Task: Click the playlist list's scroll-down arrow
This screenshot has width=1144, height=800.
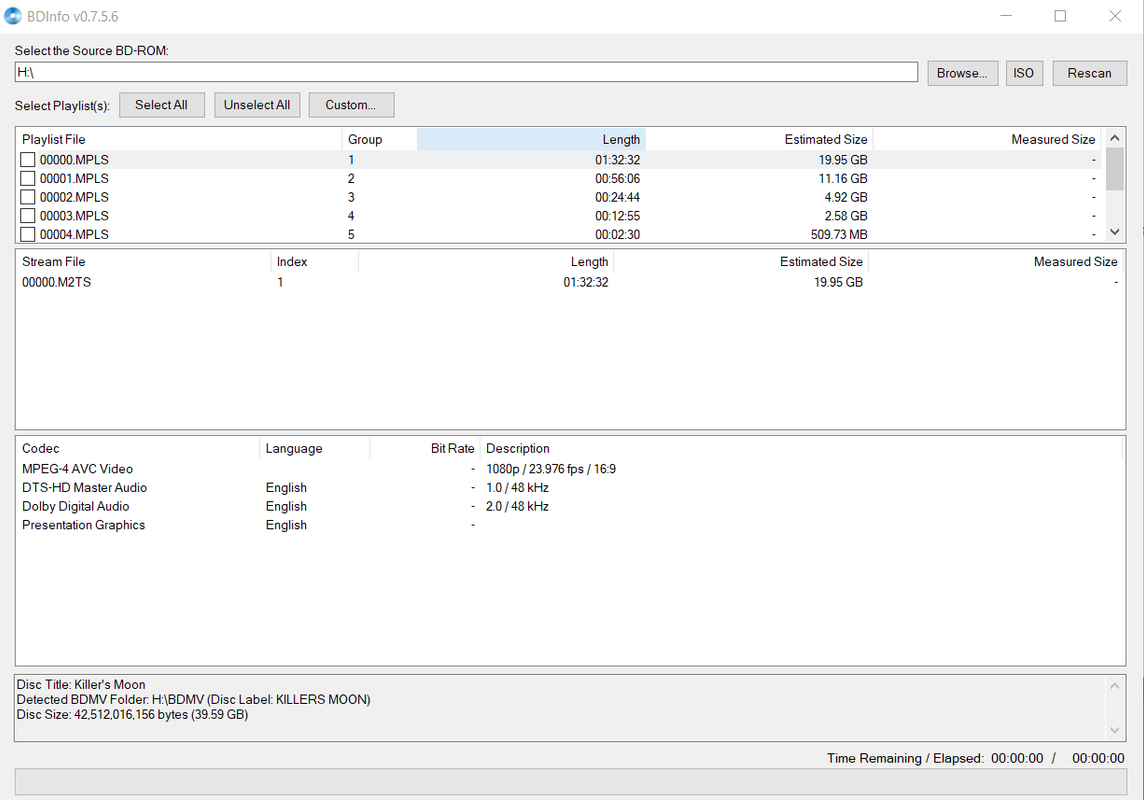Action: (x=1114, y=232)
